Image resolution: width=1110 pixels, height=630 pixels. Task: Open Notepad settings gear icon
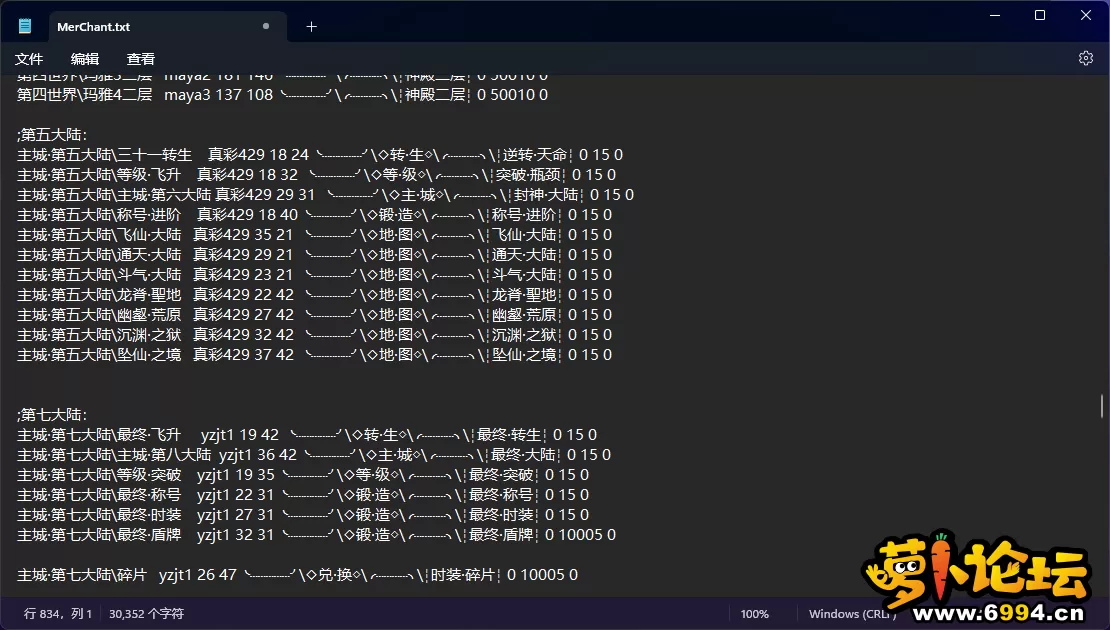tap(1085, 59)
